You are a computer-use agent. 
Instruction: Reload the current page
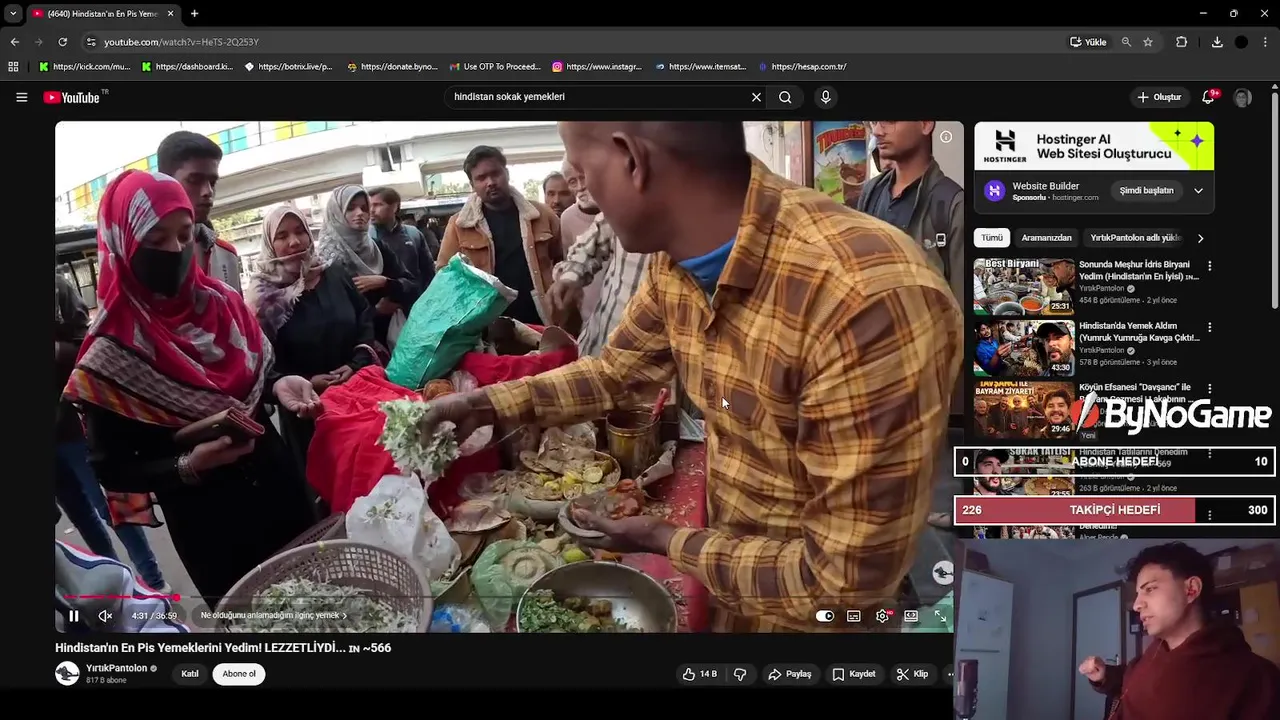[62, 42]
